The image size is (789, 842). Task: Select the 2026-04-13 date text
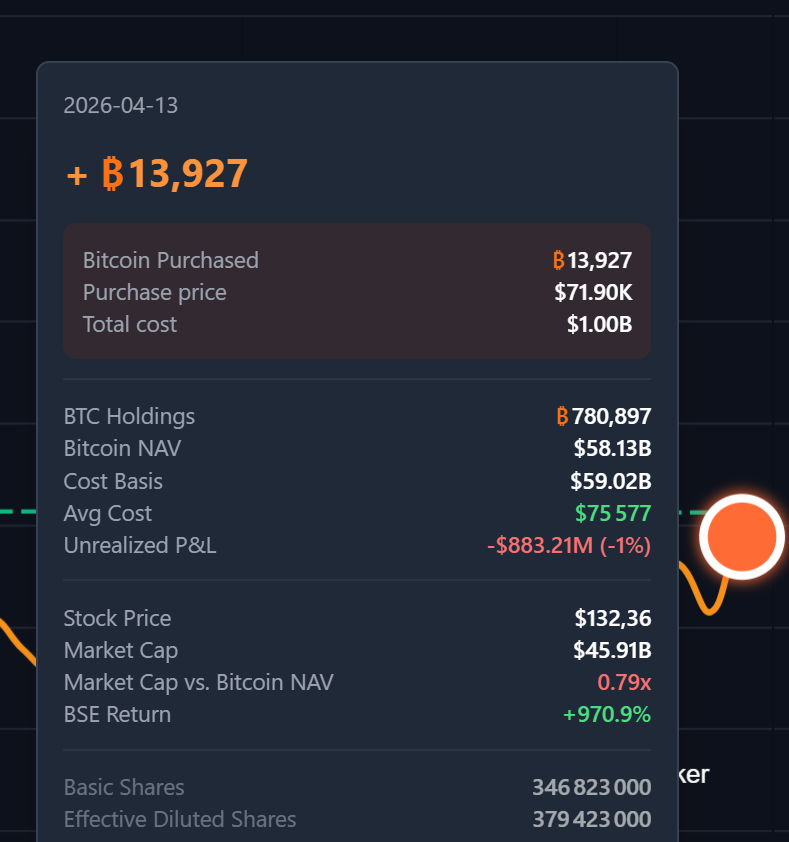click(120, 105)
